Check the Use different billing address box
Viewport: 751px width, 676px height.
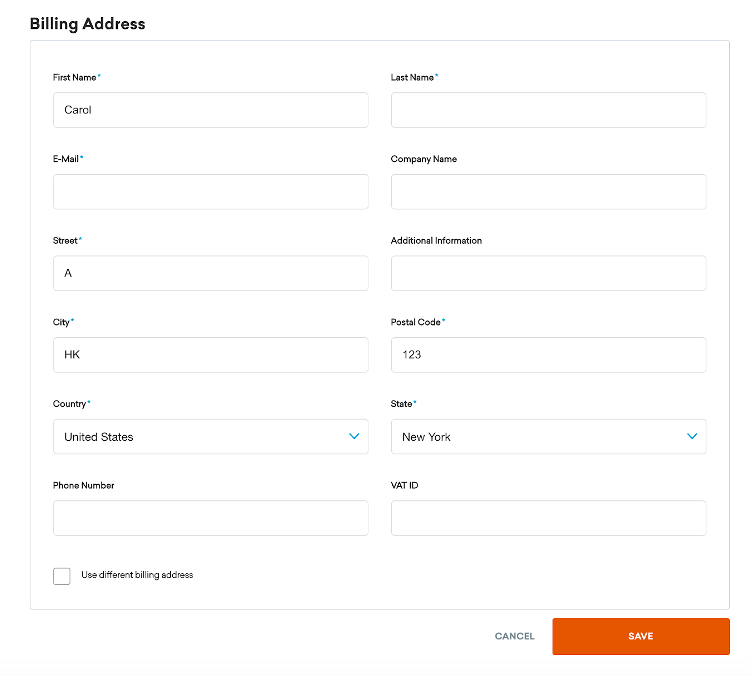click(x=62, y=576)
